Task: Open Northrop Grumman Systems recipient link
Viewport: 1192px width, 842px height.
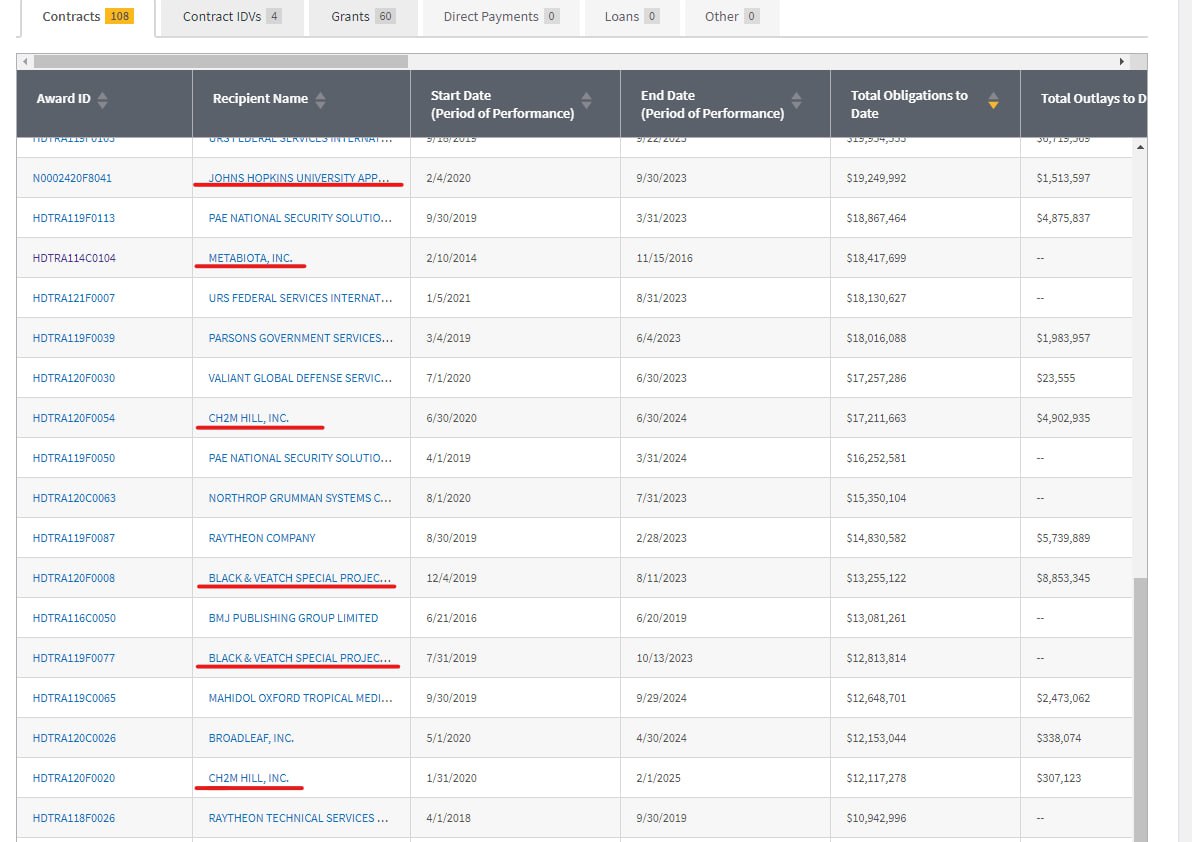Action: (x=300, y=499)
